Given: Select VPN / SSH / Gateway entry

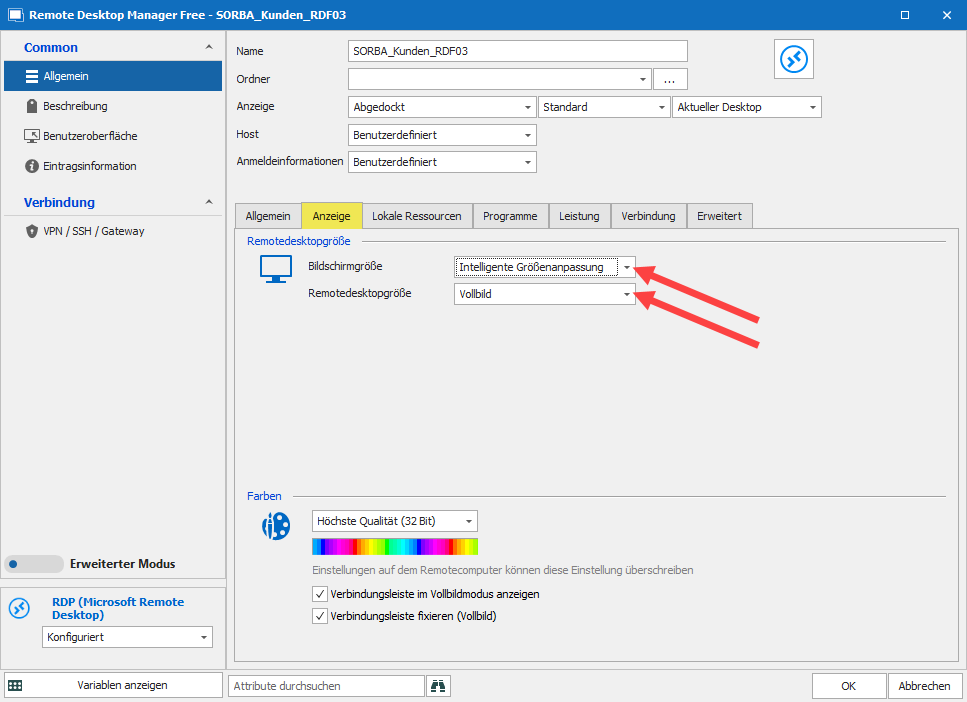Looking at the screenshot, I should point(93,231).
